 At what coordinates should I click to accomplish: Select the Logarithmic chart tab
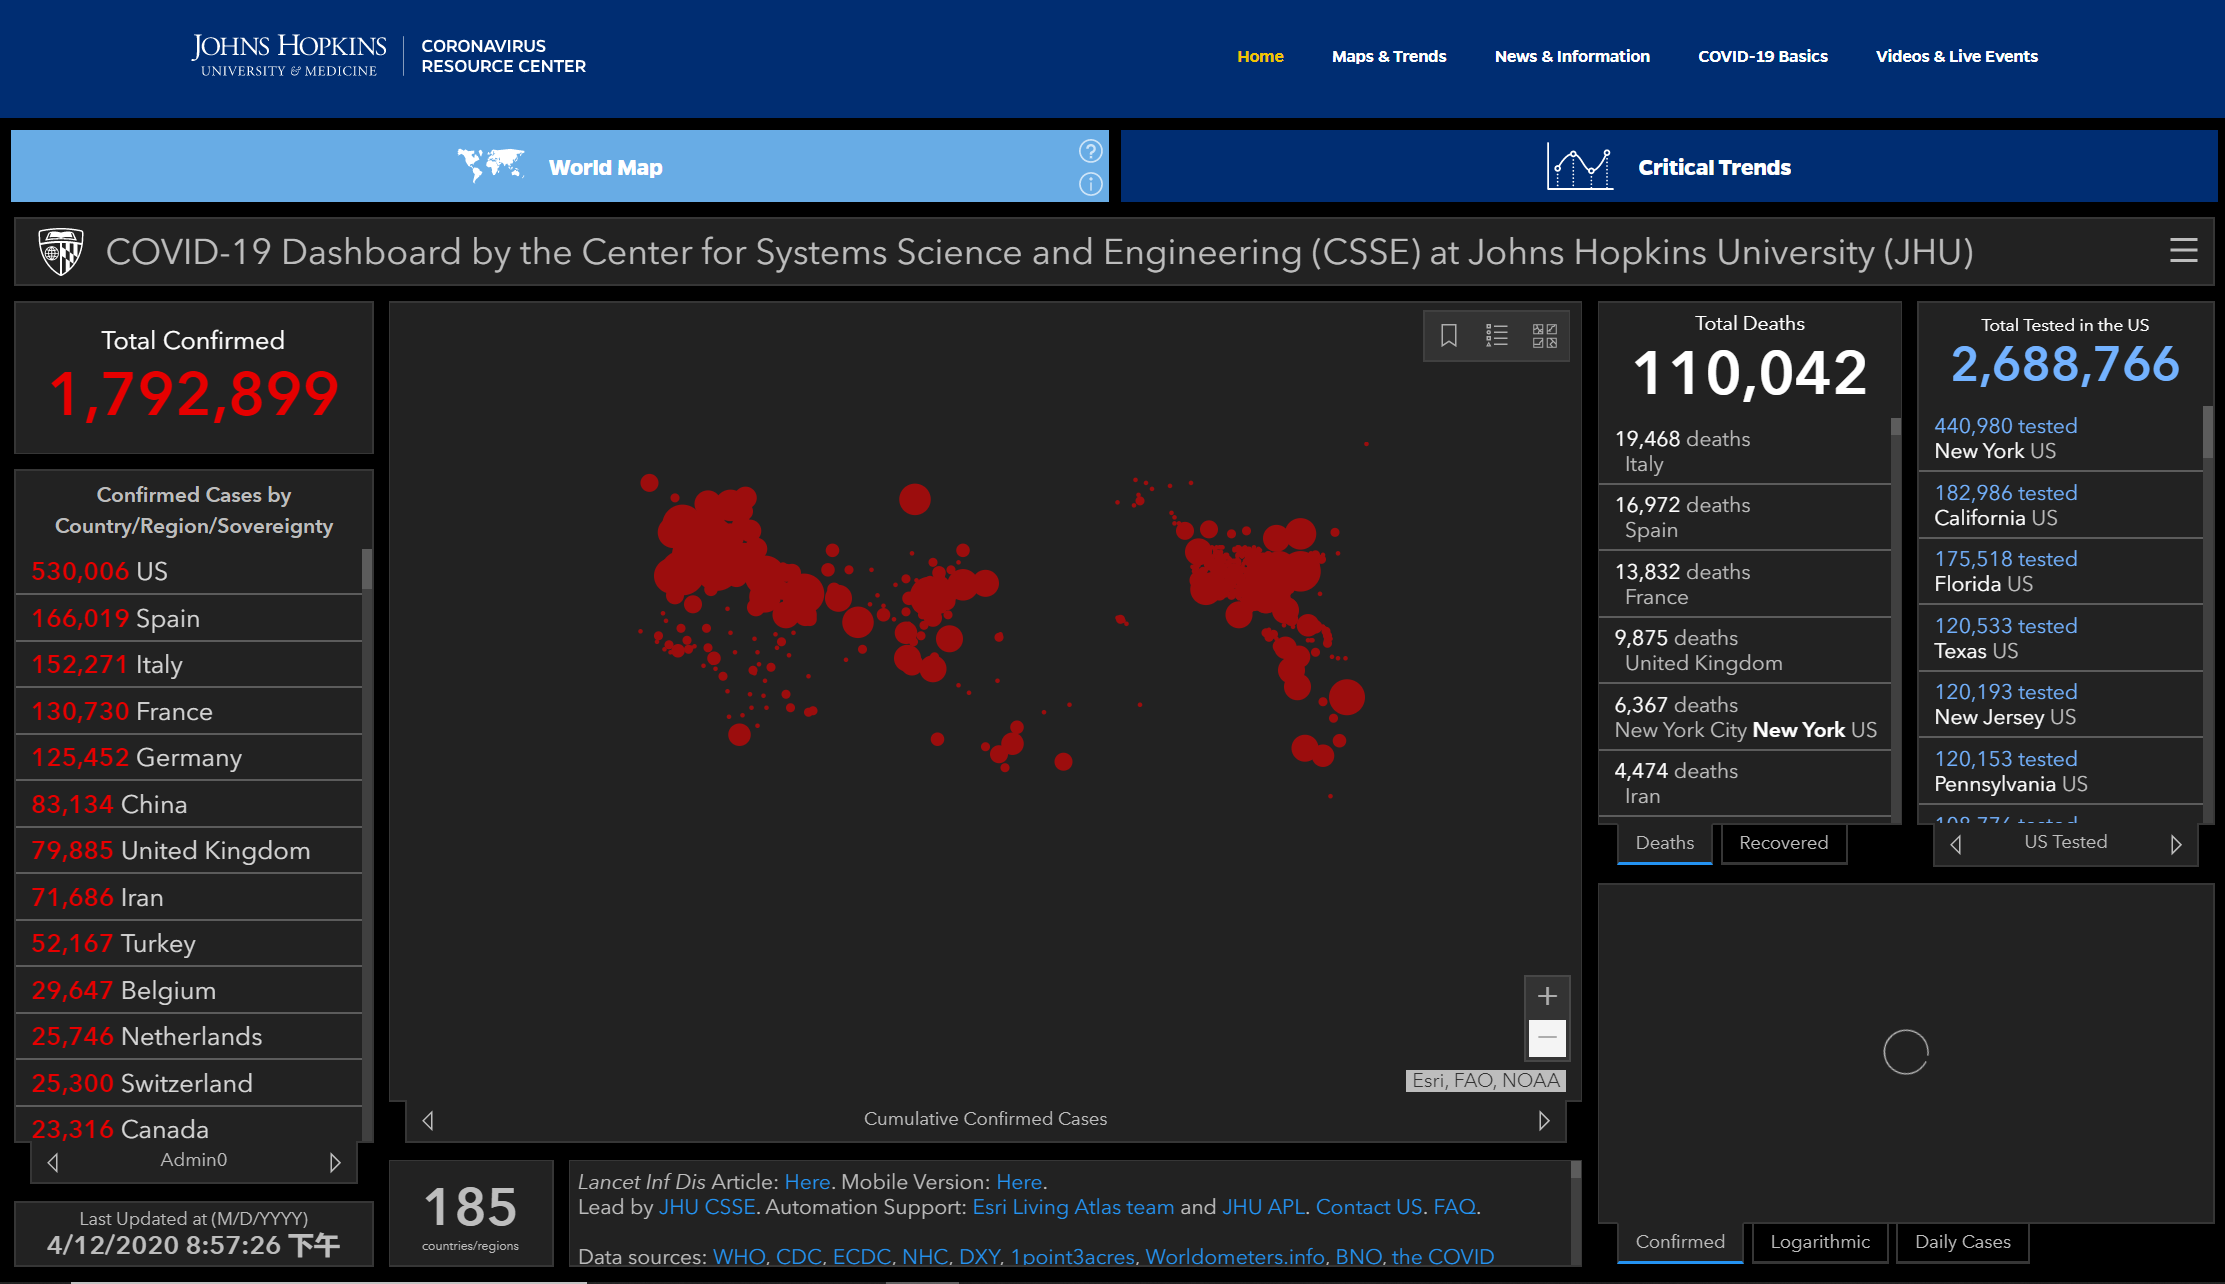click(x=1819, y=1242)
